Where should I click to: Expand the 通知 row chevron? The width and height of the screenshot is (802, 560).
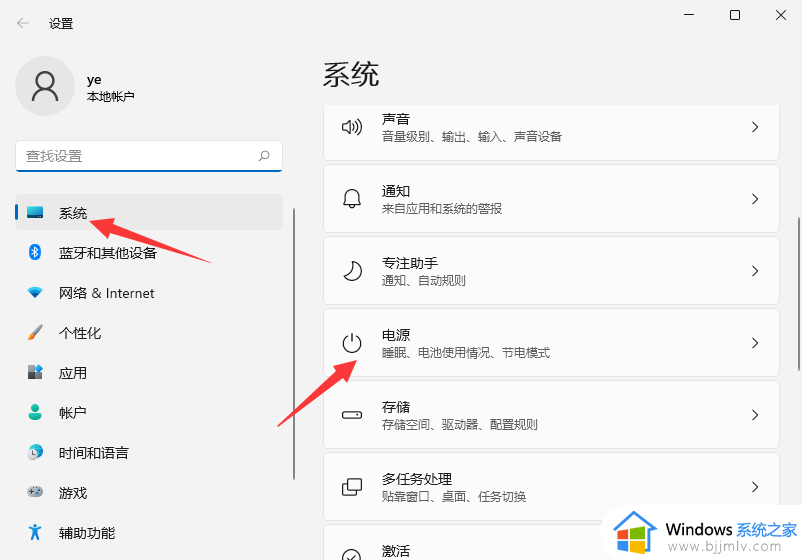(x=755, y=199)
